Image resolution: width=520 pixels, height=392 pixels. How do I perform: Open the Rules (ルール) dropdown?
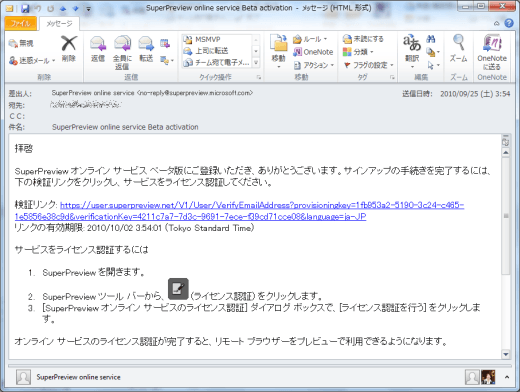coord(310,39)
